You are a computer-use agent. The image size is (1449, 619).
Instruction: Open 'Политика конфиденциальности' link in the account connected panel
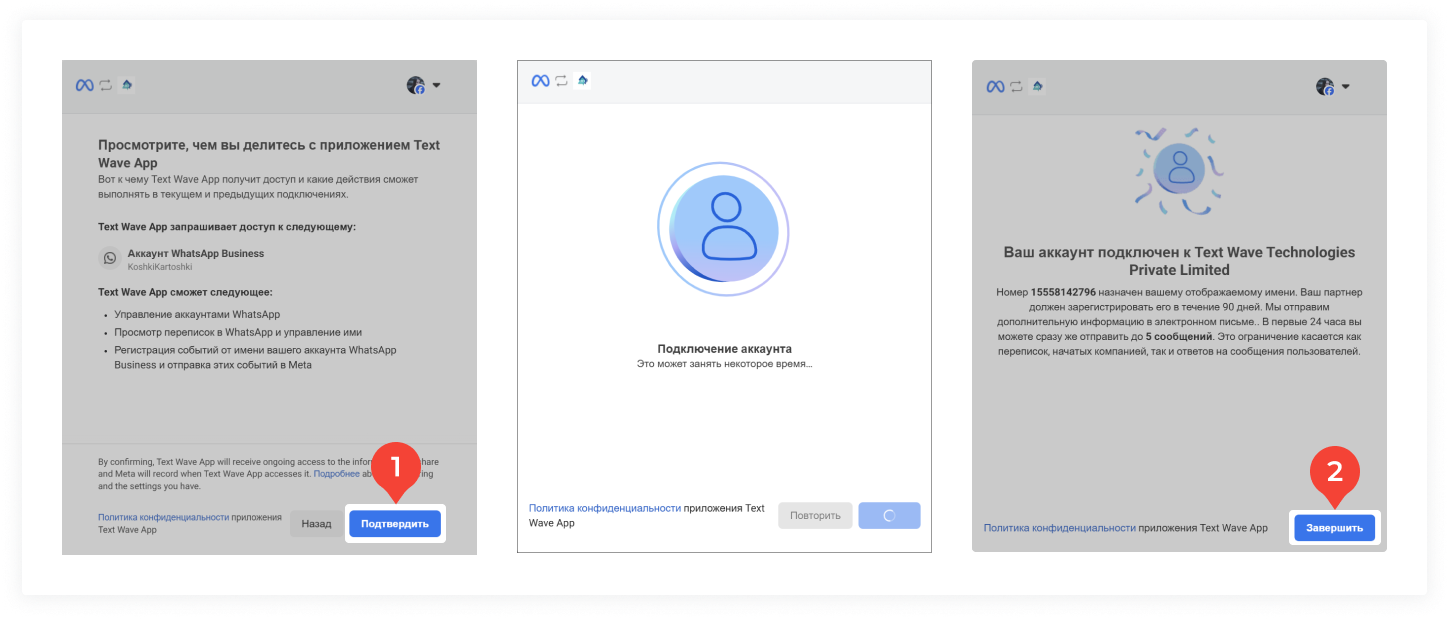(x=1059, y=528)
